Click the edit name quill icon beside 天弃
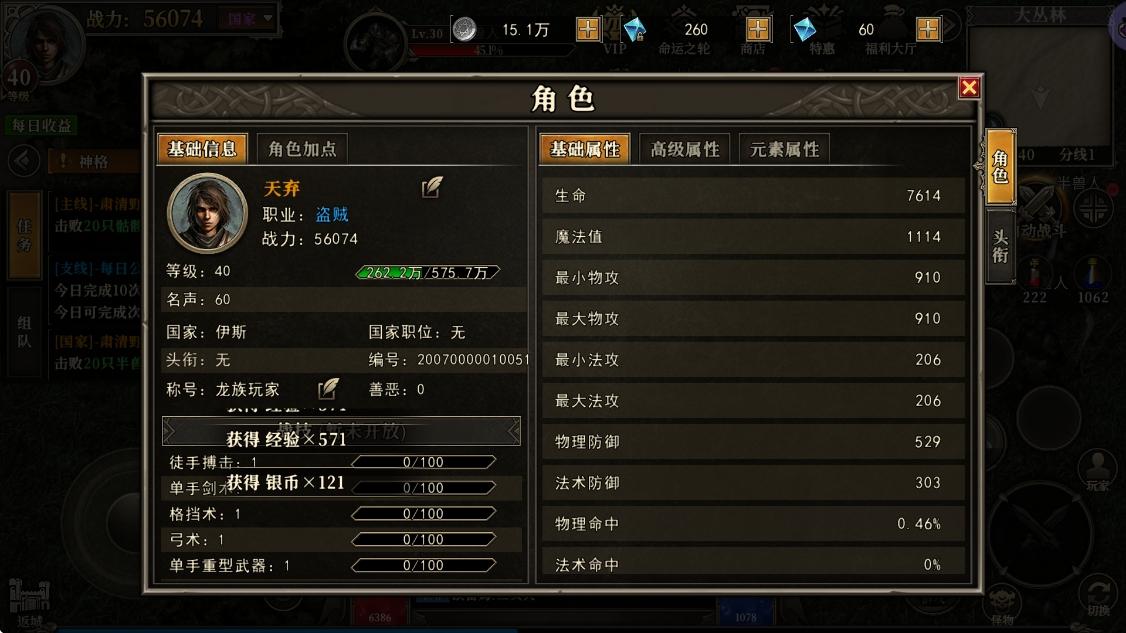 (432, 188)
